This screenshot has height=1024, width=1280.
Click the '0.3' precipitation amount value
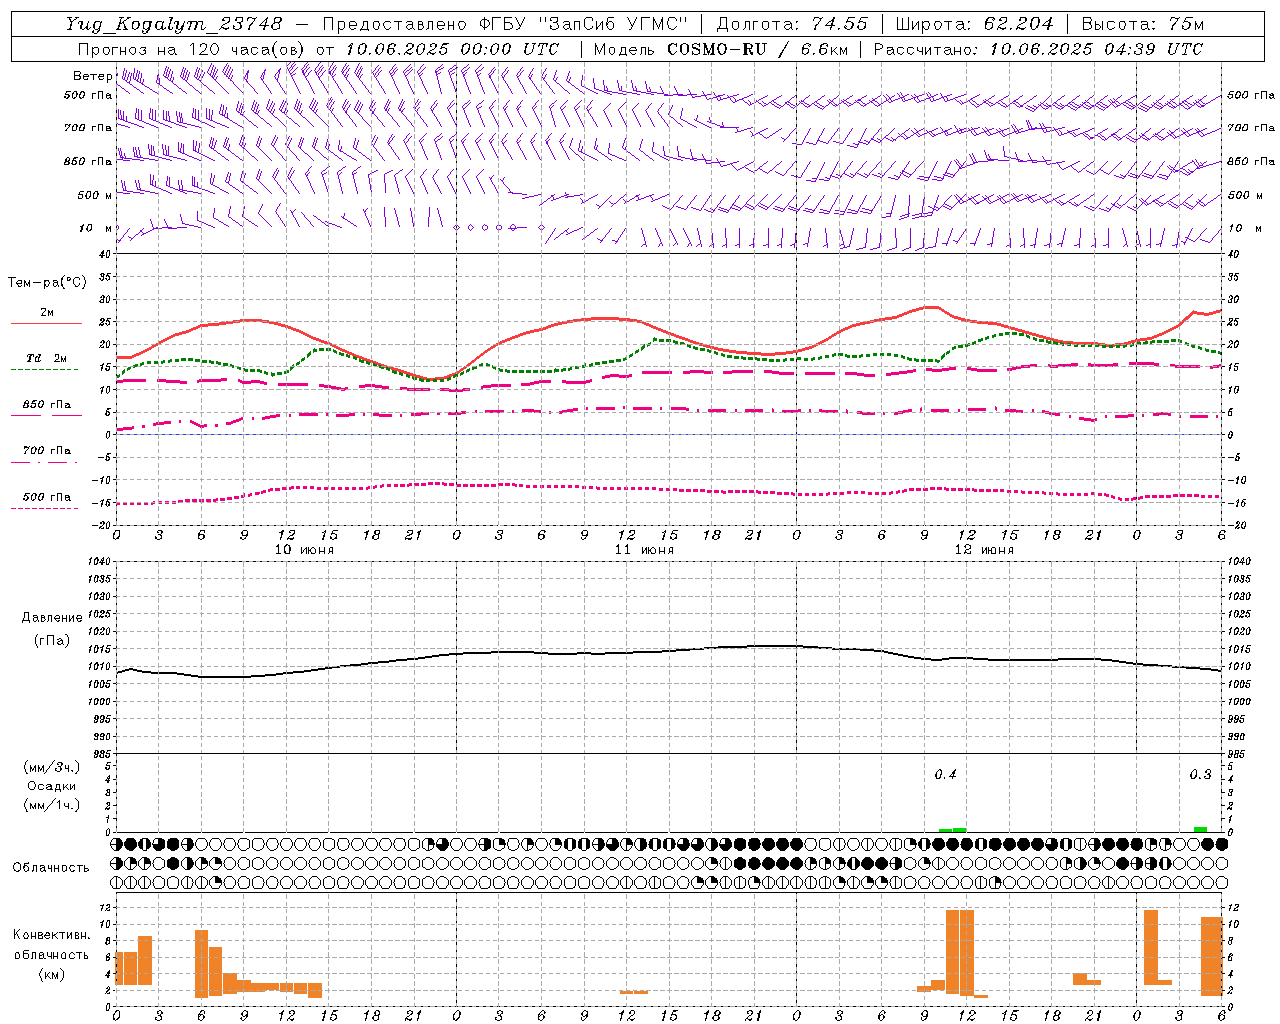(1200, 774)
